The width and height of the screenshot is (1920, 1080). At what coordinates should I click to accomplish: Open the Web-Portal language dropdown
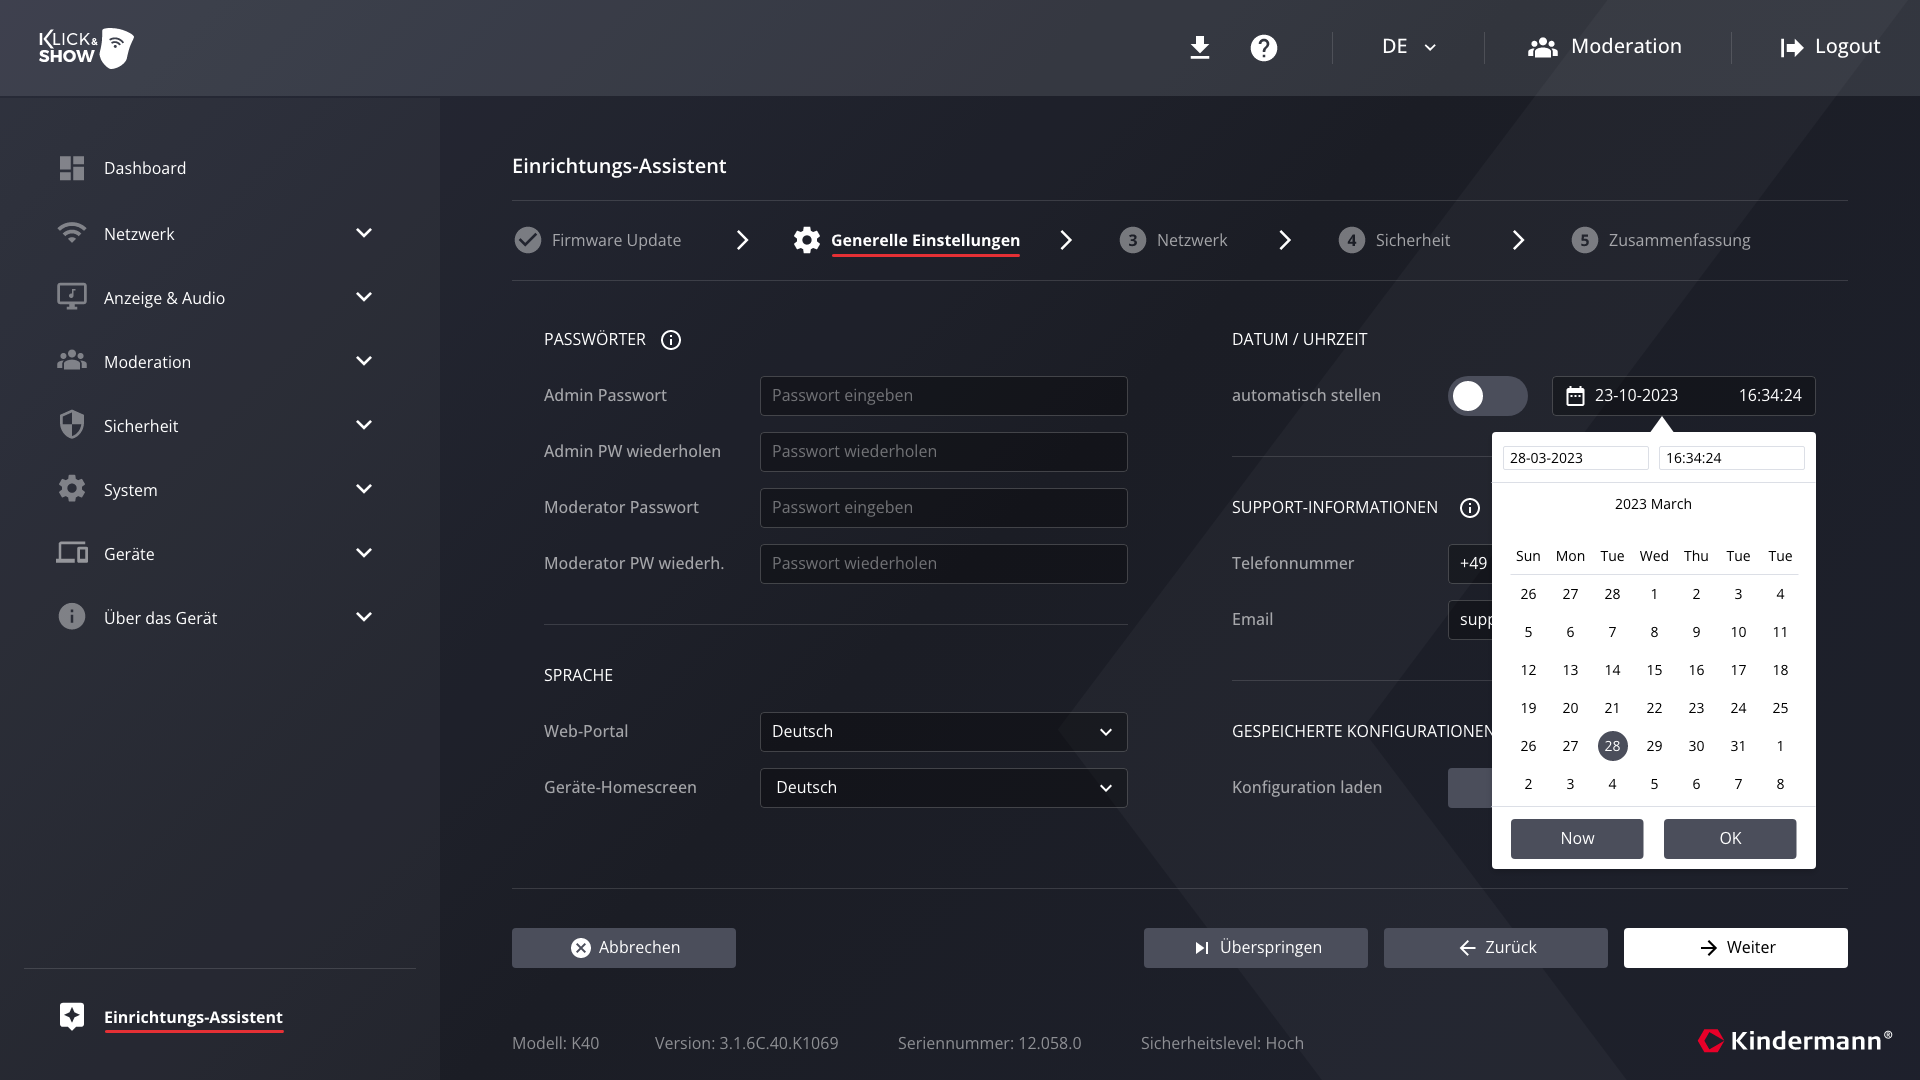point(943,732)
